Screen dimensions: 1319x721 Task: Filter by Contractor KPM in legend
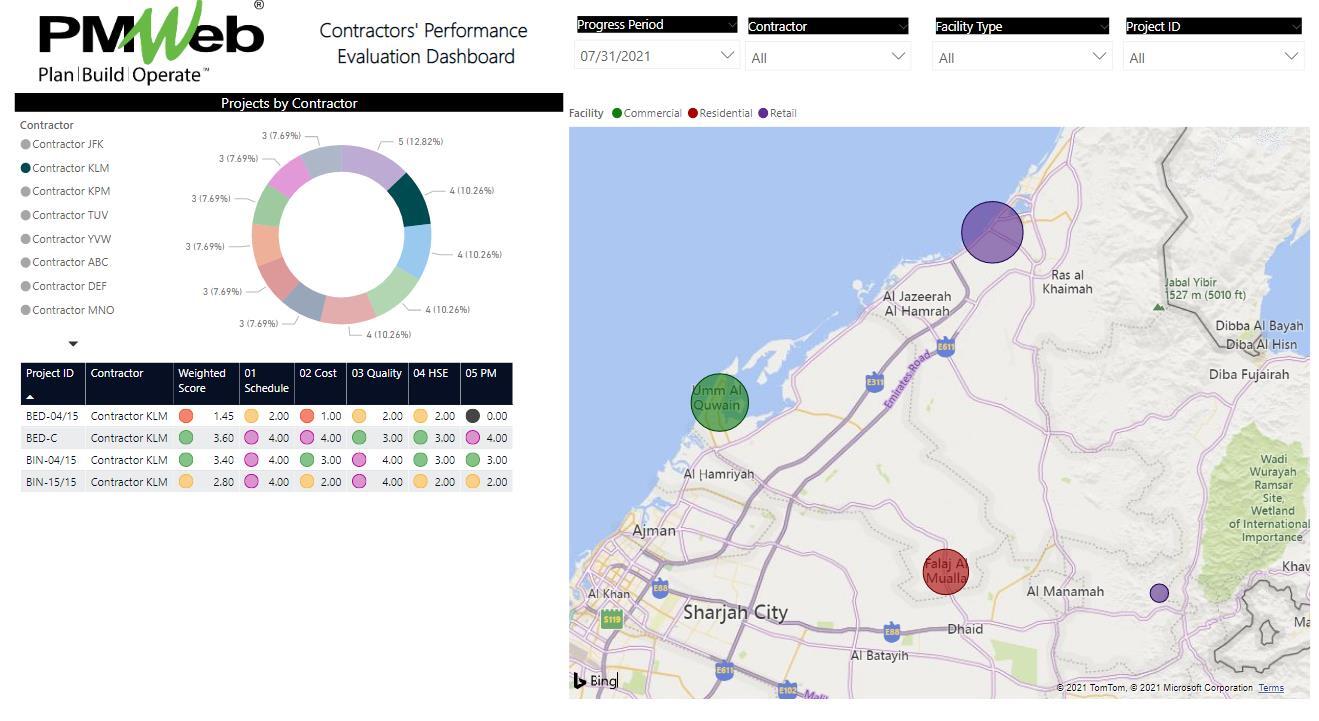pos(65,191)
